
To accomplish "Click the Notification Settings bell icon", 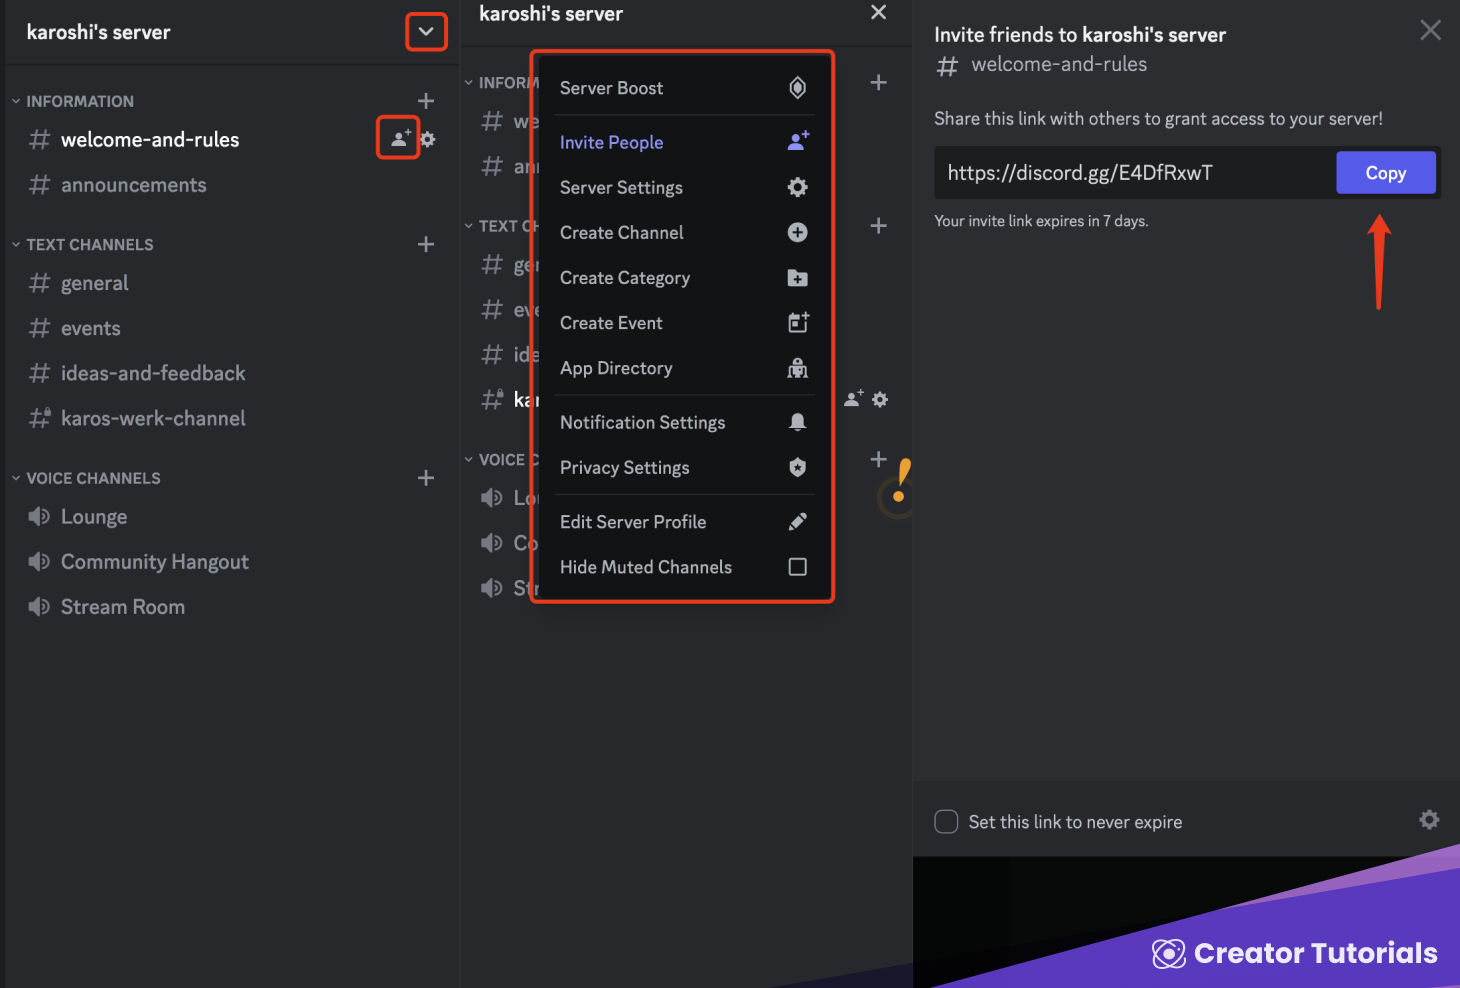I will click(797, 421).
